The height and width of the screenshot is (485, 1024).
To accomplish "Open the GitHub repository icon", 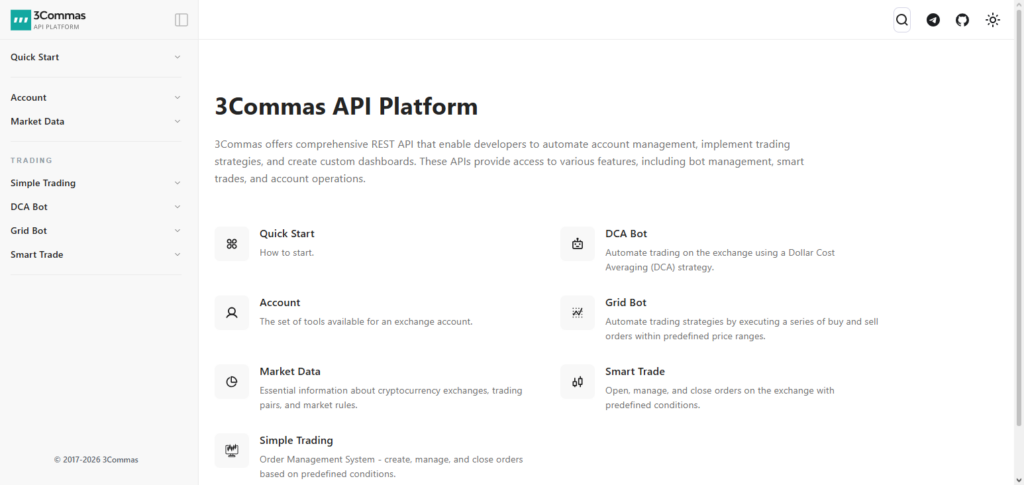I will [x=963, y=20].
